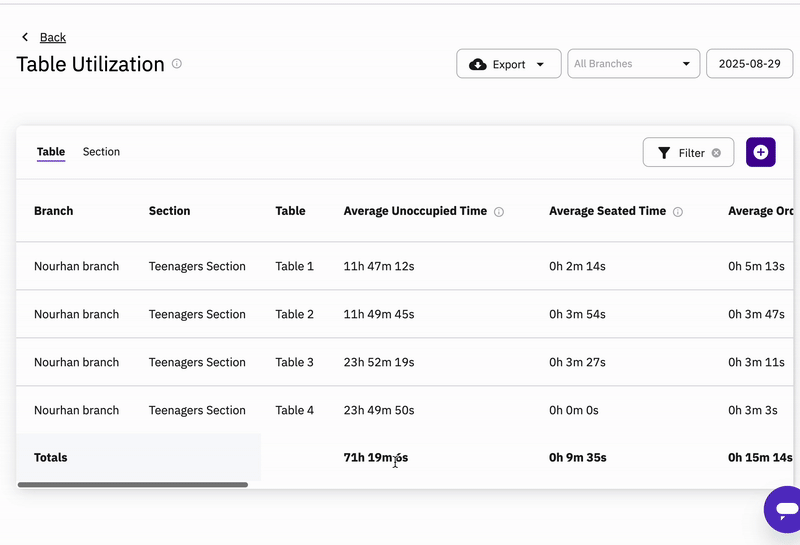Click the horizontal scrollbar under the table
The image size is (800, 545).
[133, 485]
